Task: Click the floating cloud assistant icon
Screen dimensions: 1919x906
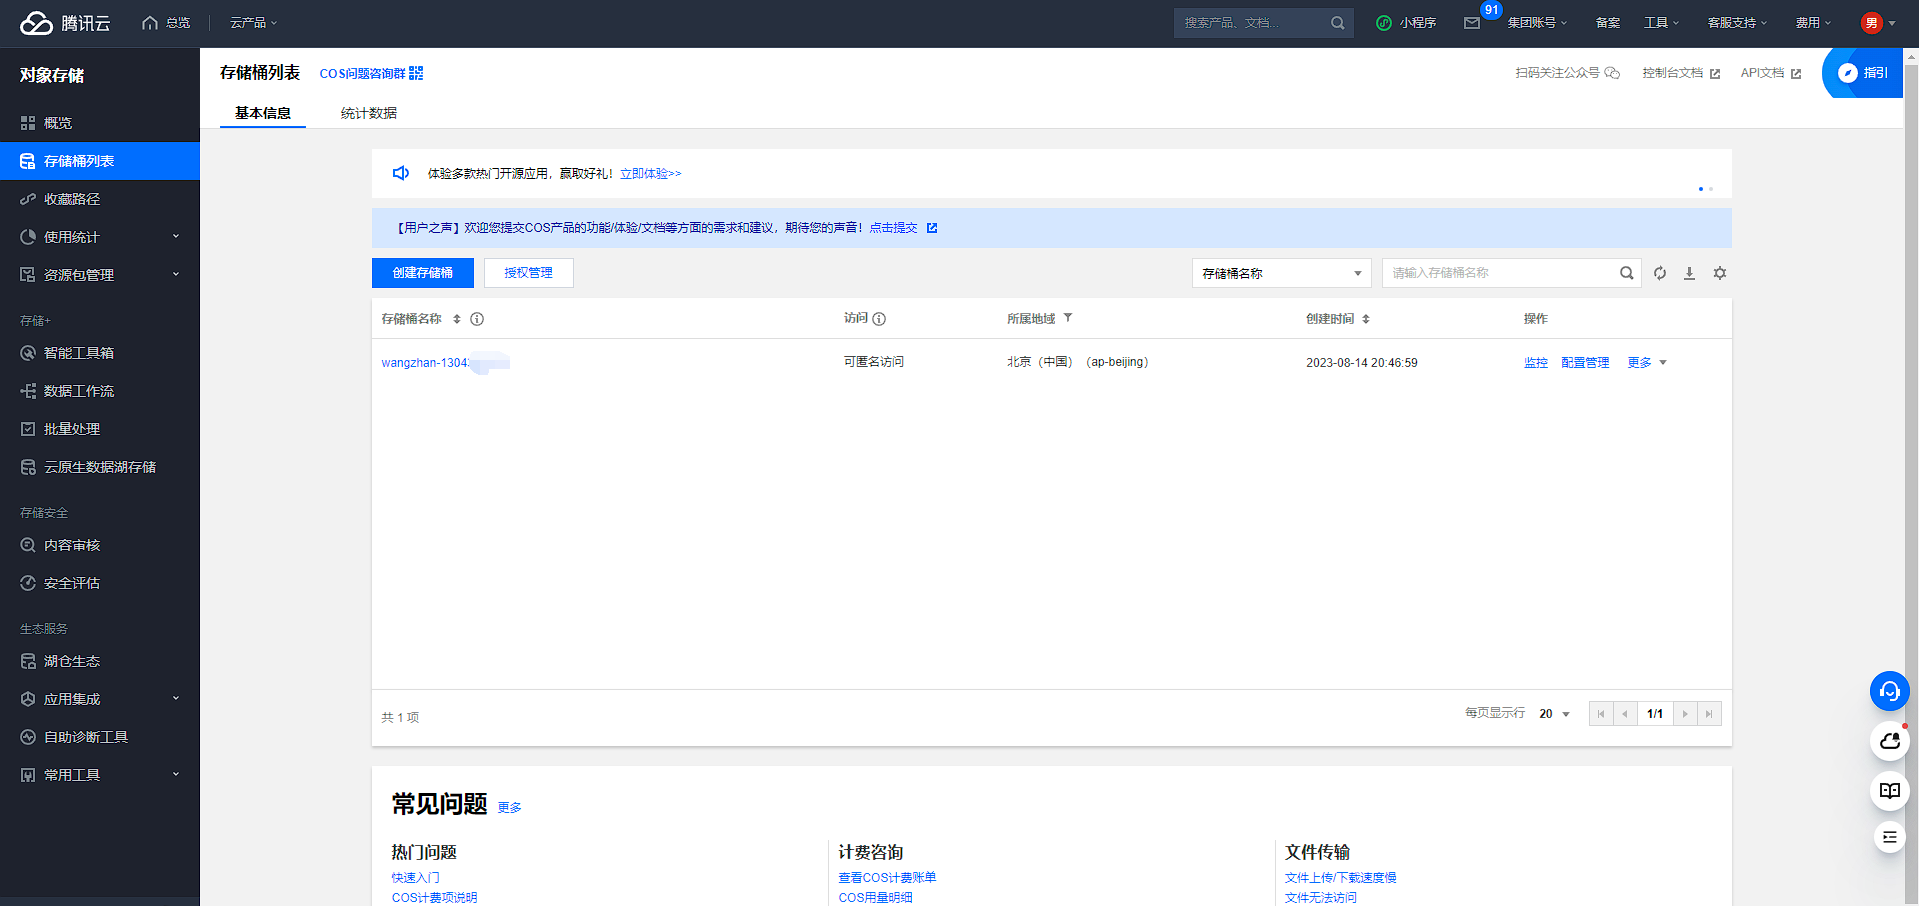Action: pyautogui.click(x=1889, y=741)
